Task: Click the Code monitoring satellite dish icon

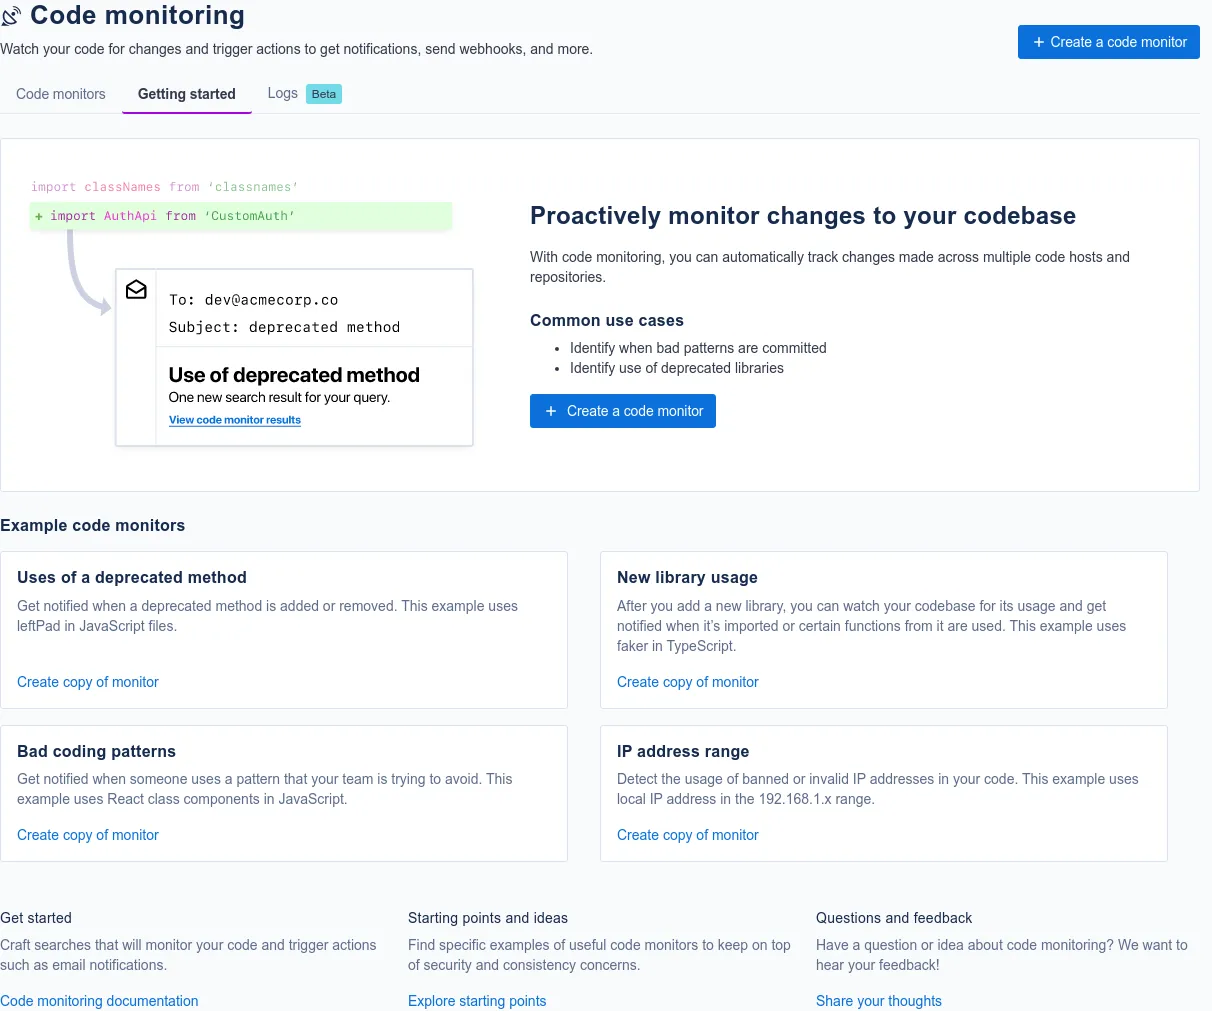Action: (x=11, y=17)
